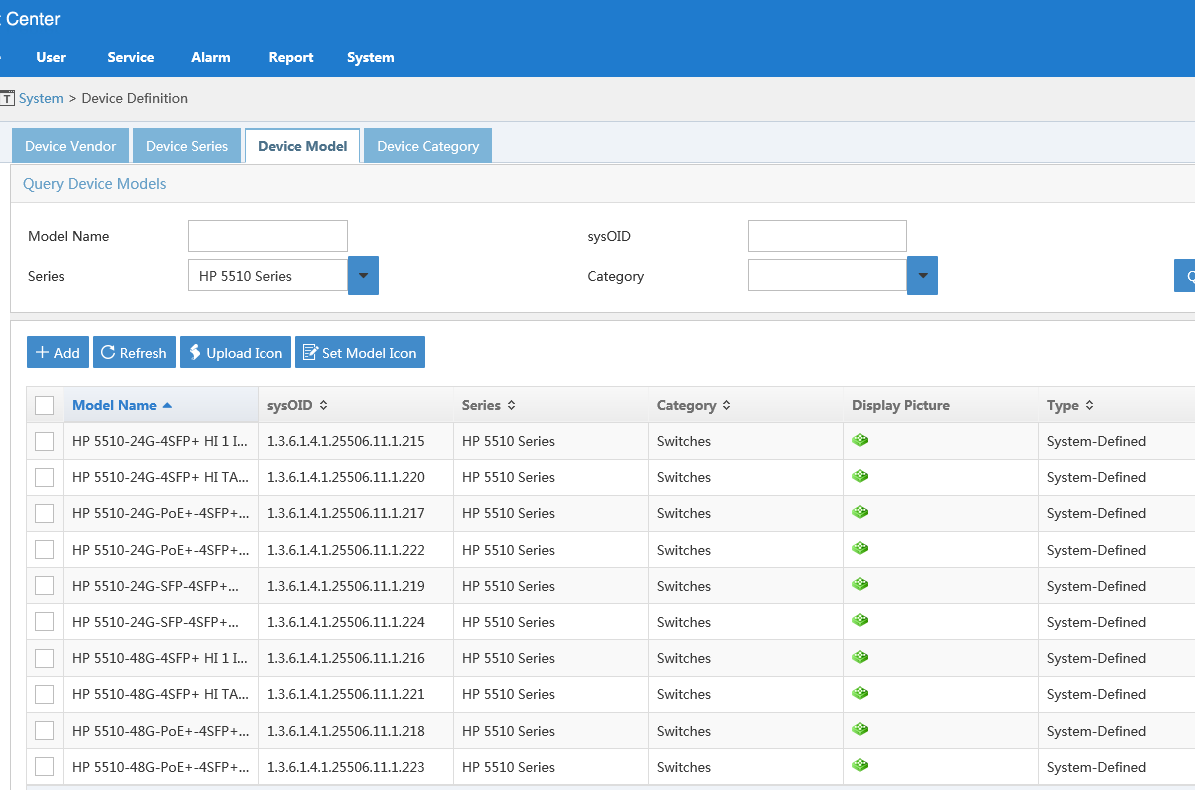Image resolution: width=1195 pixels, height=790 pixels.
Task: Click the Upload Icon button
Action: point(235,353)
